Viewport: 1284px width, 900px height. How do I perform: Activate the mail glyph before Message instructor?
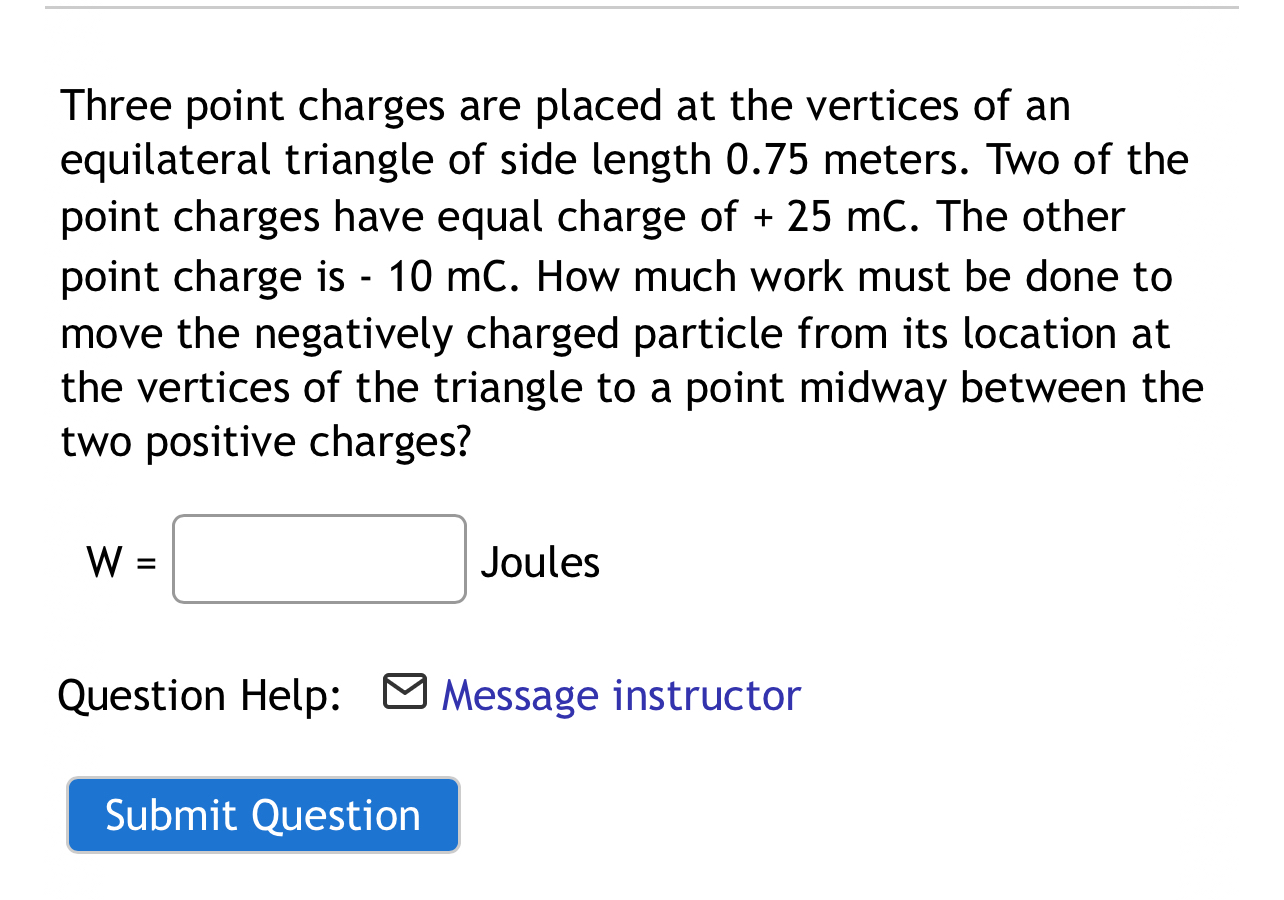pos(404,690)
